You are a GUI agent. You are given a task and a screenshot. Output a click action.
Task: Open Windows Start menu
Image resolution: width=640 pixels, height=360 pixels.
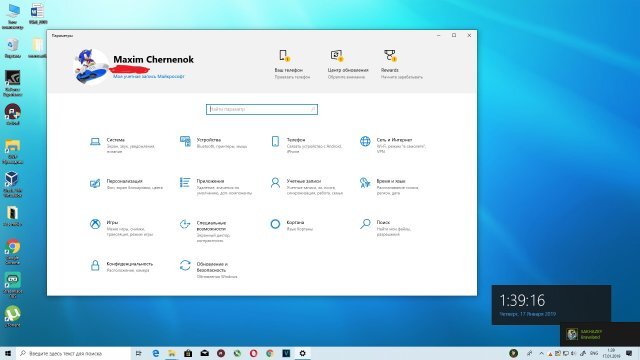coord(8,353)
